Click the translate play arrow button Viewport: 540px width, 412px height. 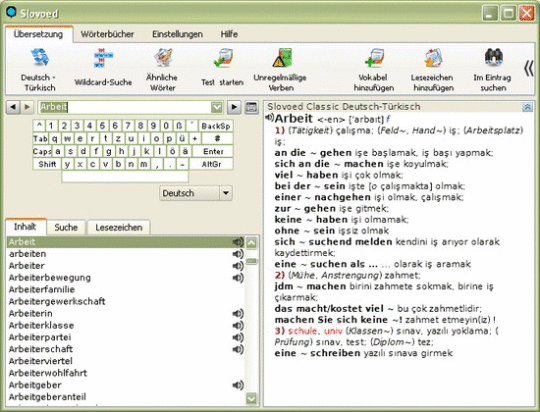tap(234, 107)
